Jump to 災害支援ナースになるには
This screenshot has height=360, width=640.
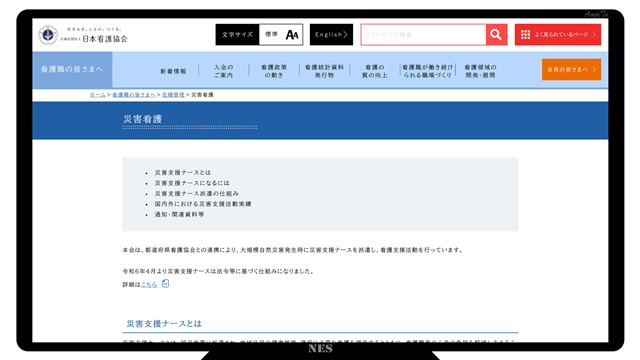pyautogui.click(x=192, y=183)
